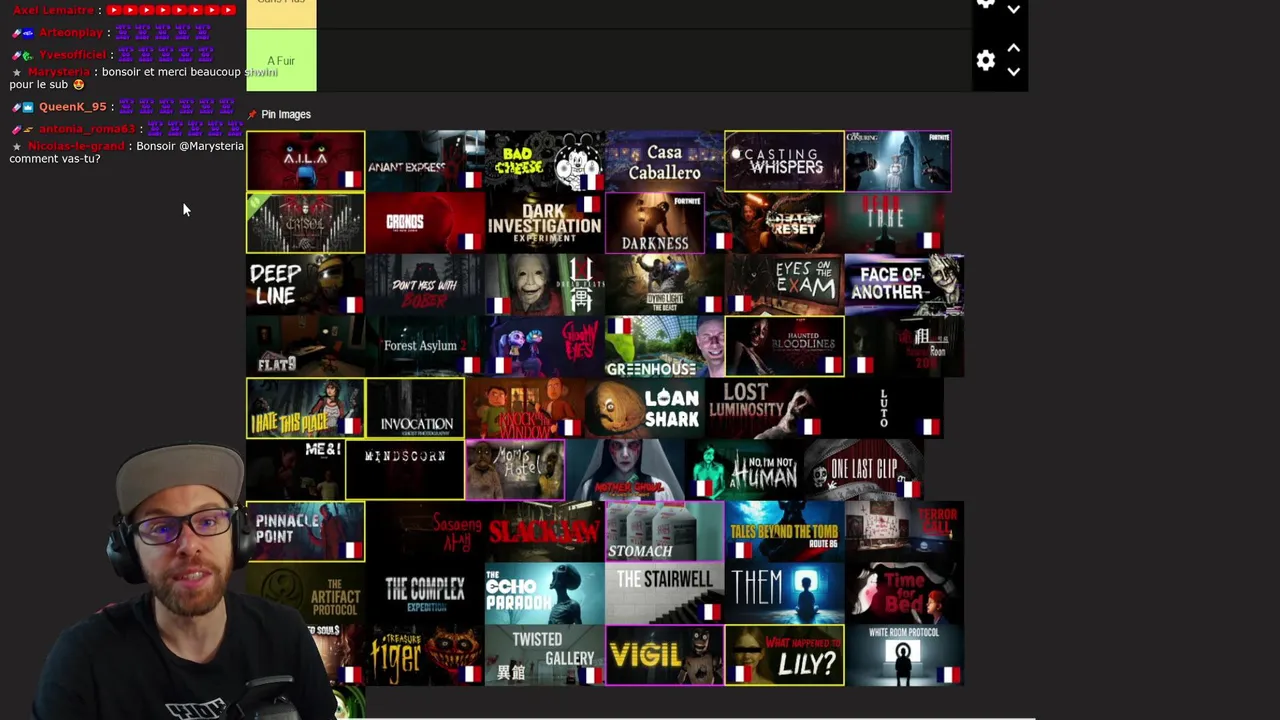Select the Casting Whispers thumbnail

785,160
